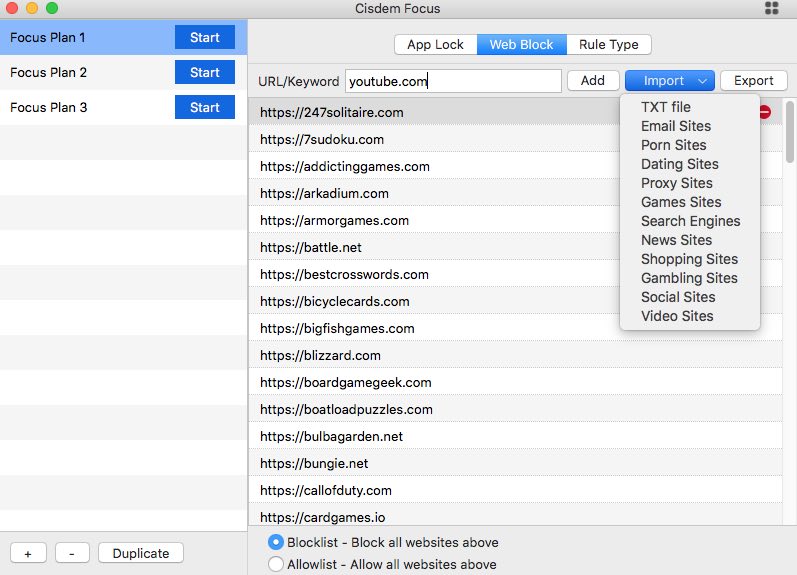This screenshot has width=797, height=575.
Task: Choose Video Sites from import menu
Action: coord(677,316)
